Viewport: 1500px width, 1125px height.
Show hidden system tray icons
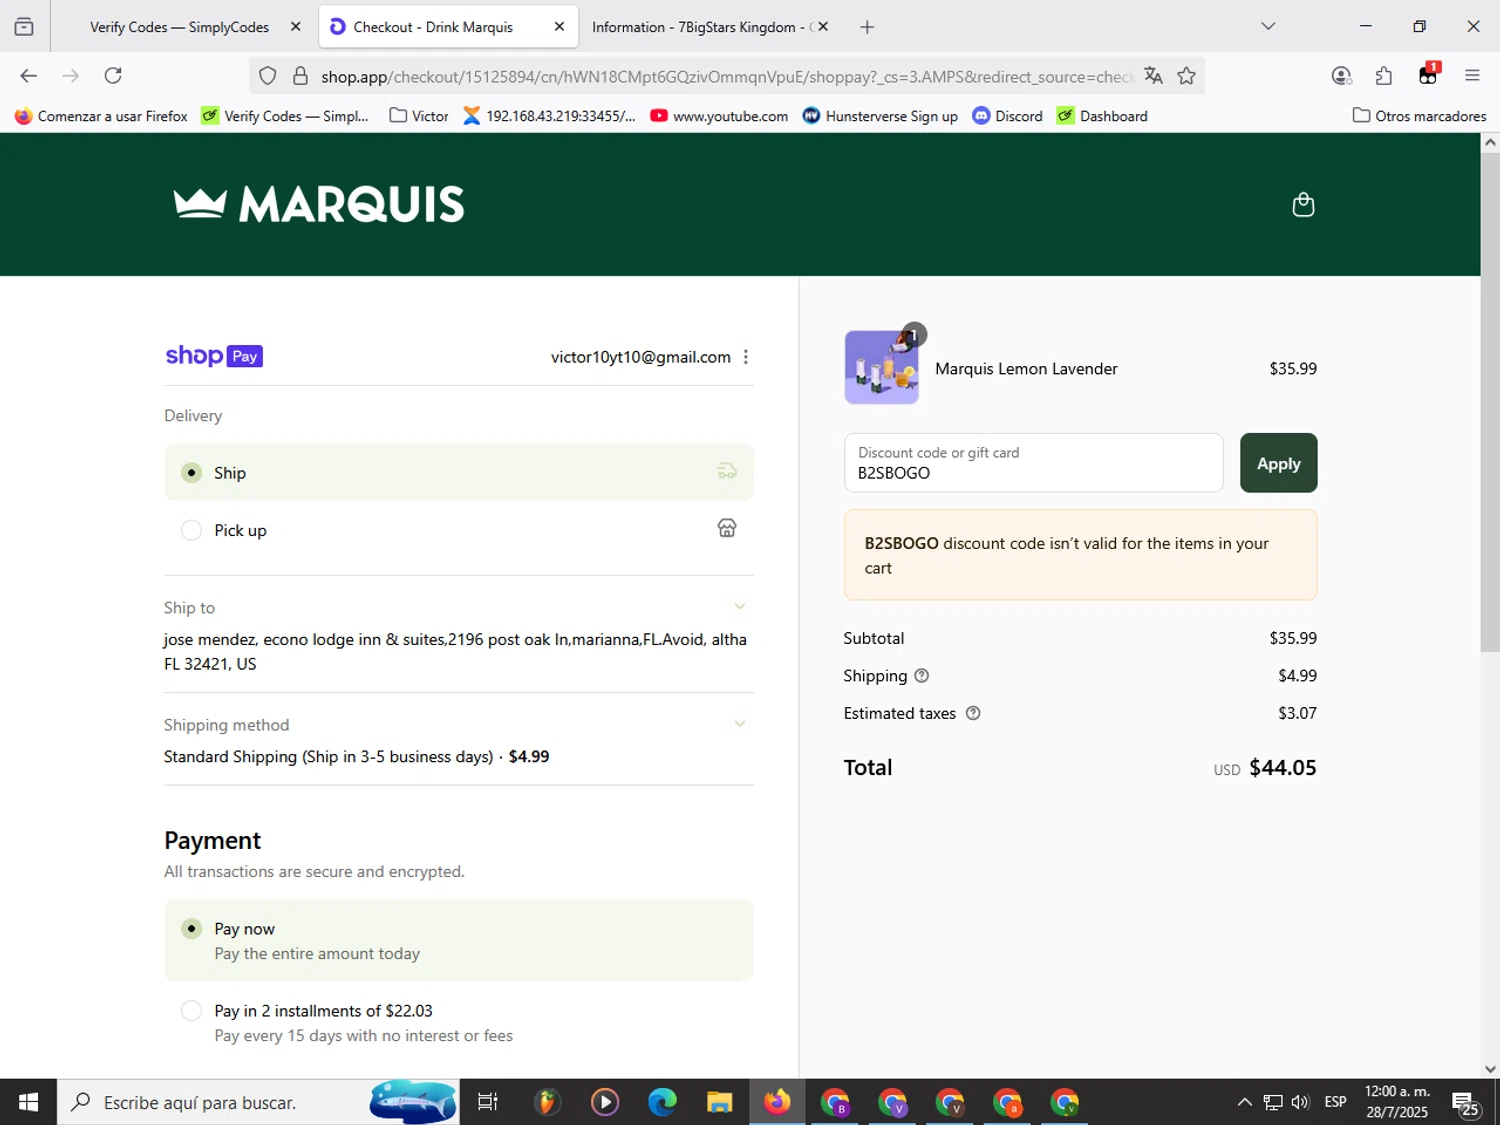[1244, 1102]
